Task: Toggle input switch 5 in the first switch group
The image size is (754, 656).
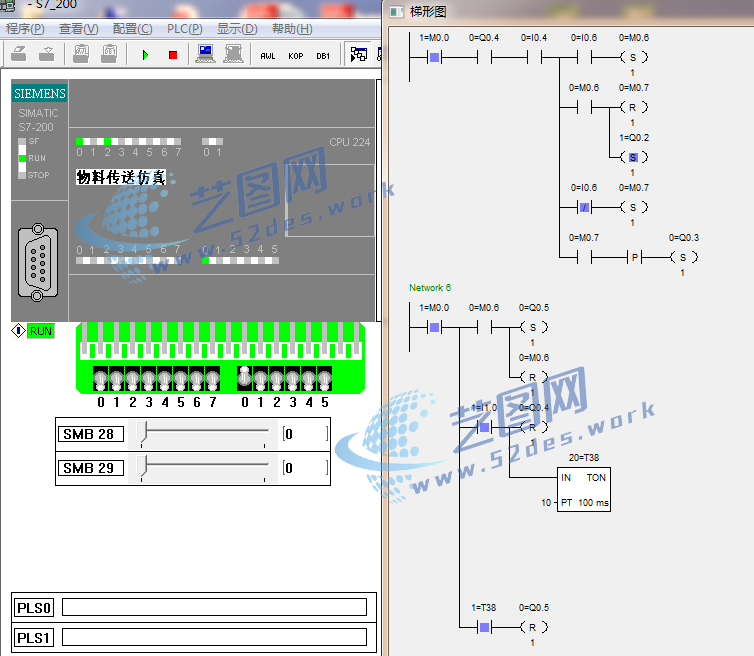Action: 180,379
